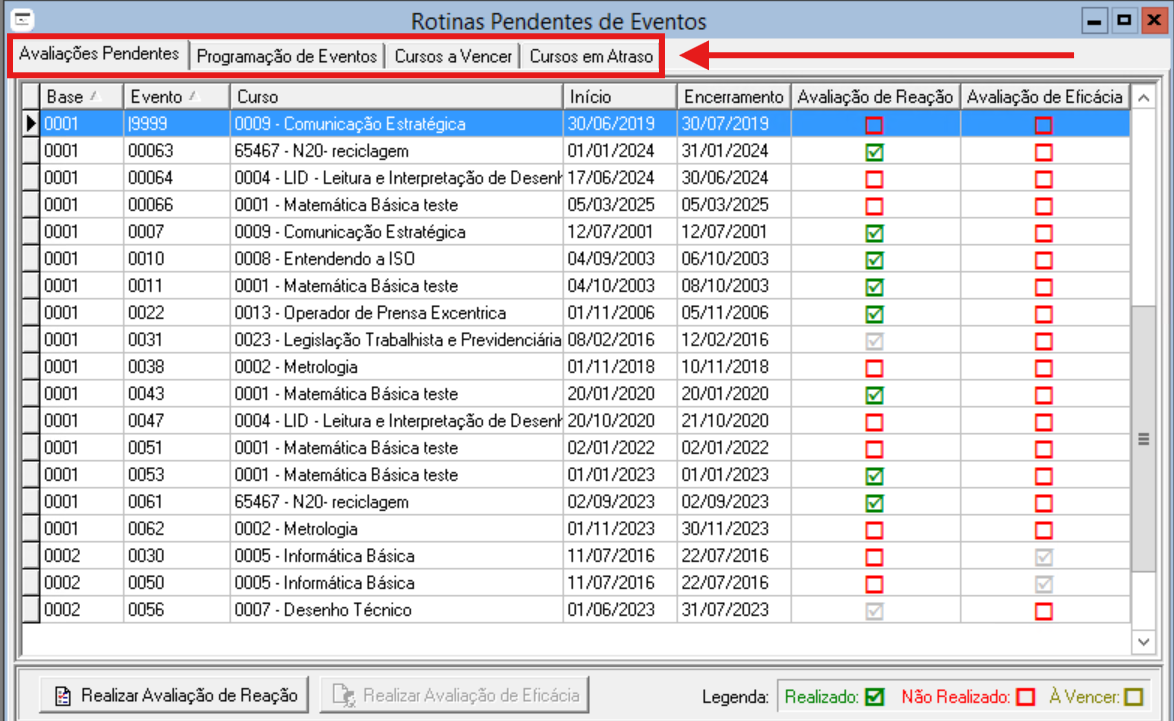1174x721 pixels.
Task: Check efficacy box for event 0007
Action: tap(1044, 233)
